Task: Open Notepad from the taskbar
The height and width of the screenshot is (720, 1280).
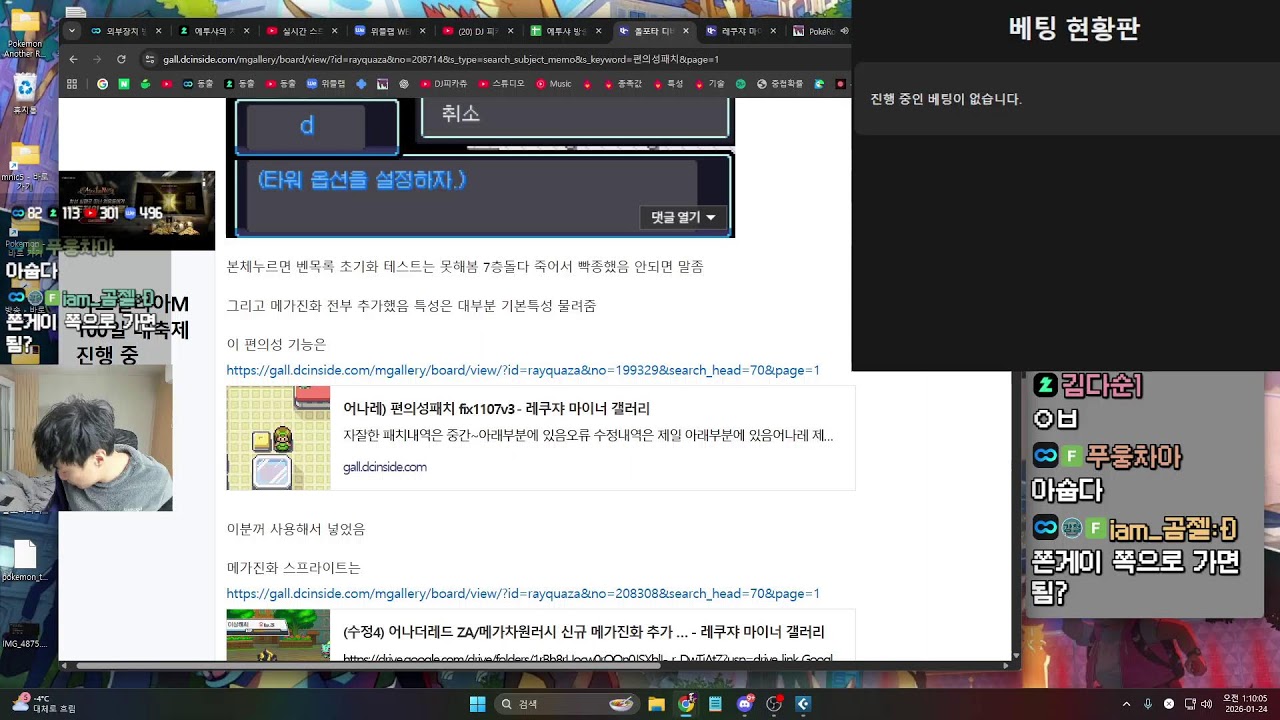Action: [x=715, y=704]
